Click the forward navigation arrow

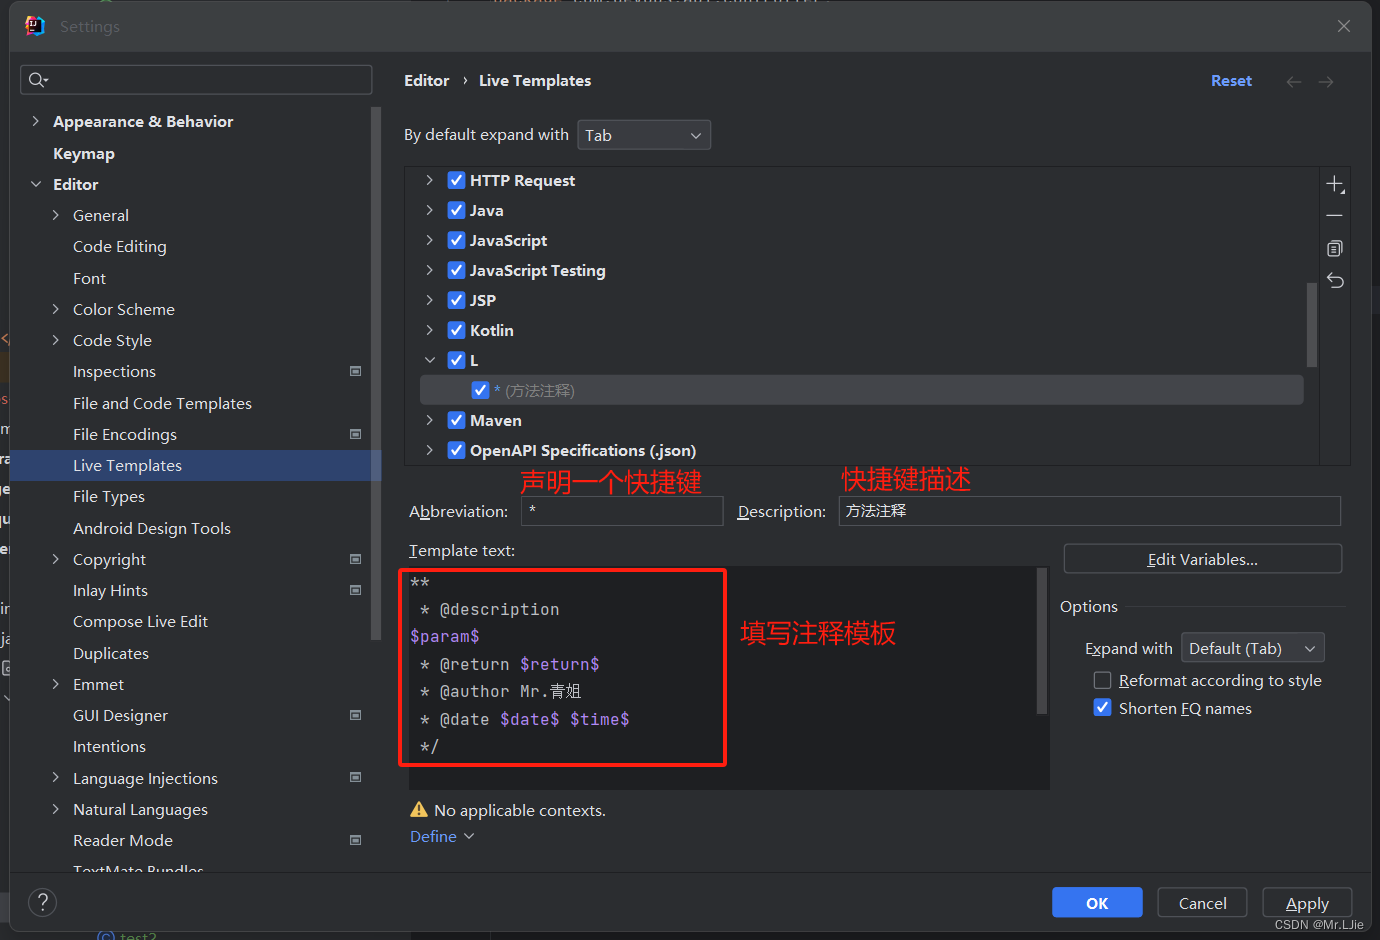(x=1326, y=82)
